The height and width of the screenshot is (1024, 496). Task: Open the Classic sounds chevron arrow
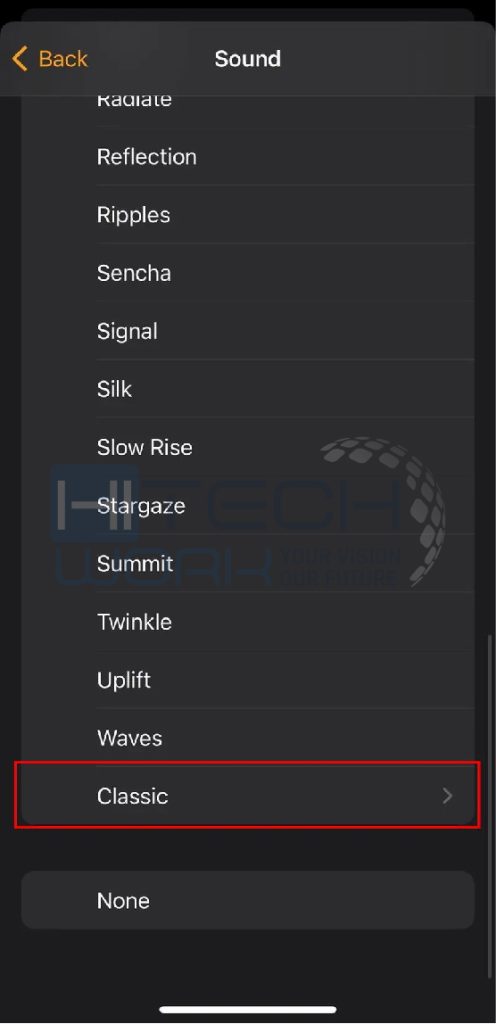click(x=447, y=795)
